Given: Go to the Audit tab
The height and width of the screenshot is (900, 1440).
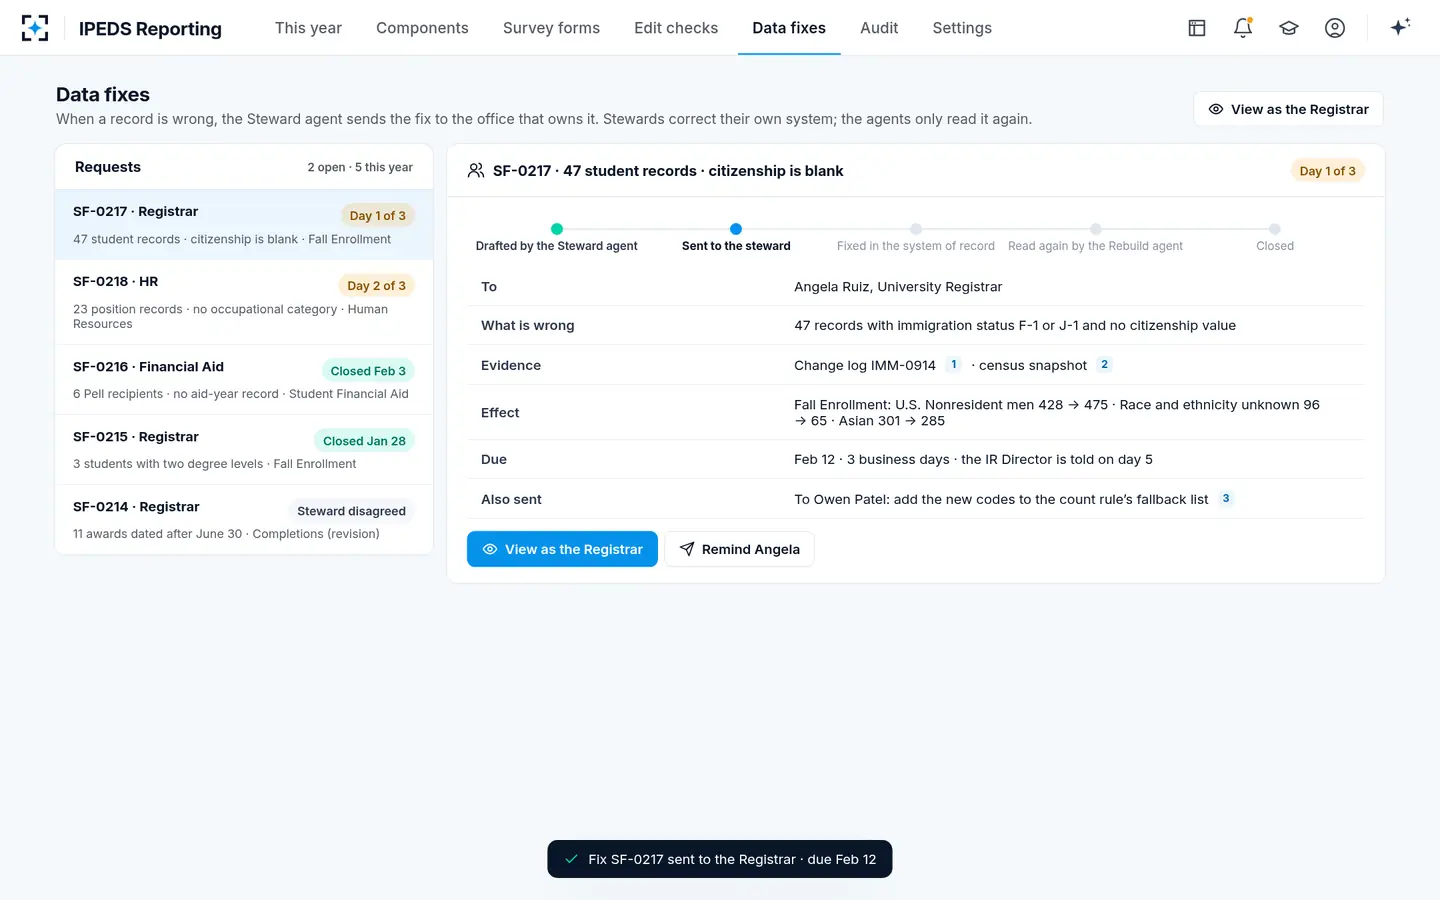Looking at the screenshot, I should (879, 28).
